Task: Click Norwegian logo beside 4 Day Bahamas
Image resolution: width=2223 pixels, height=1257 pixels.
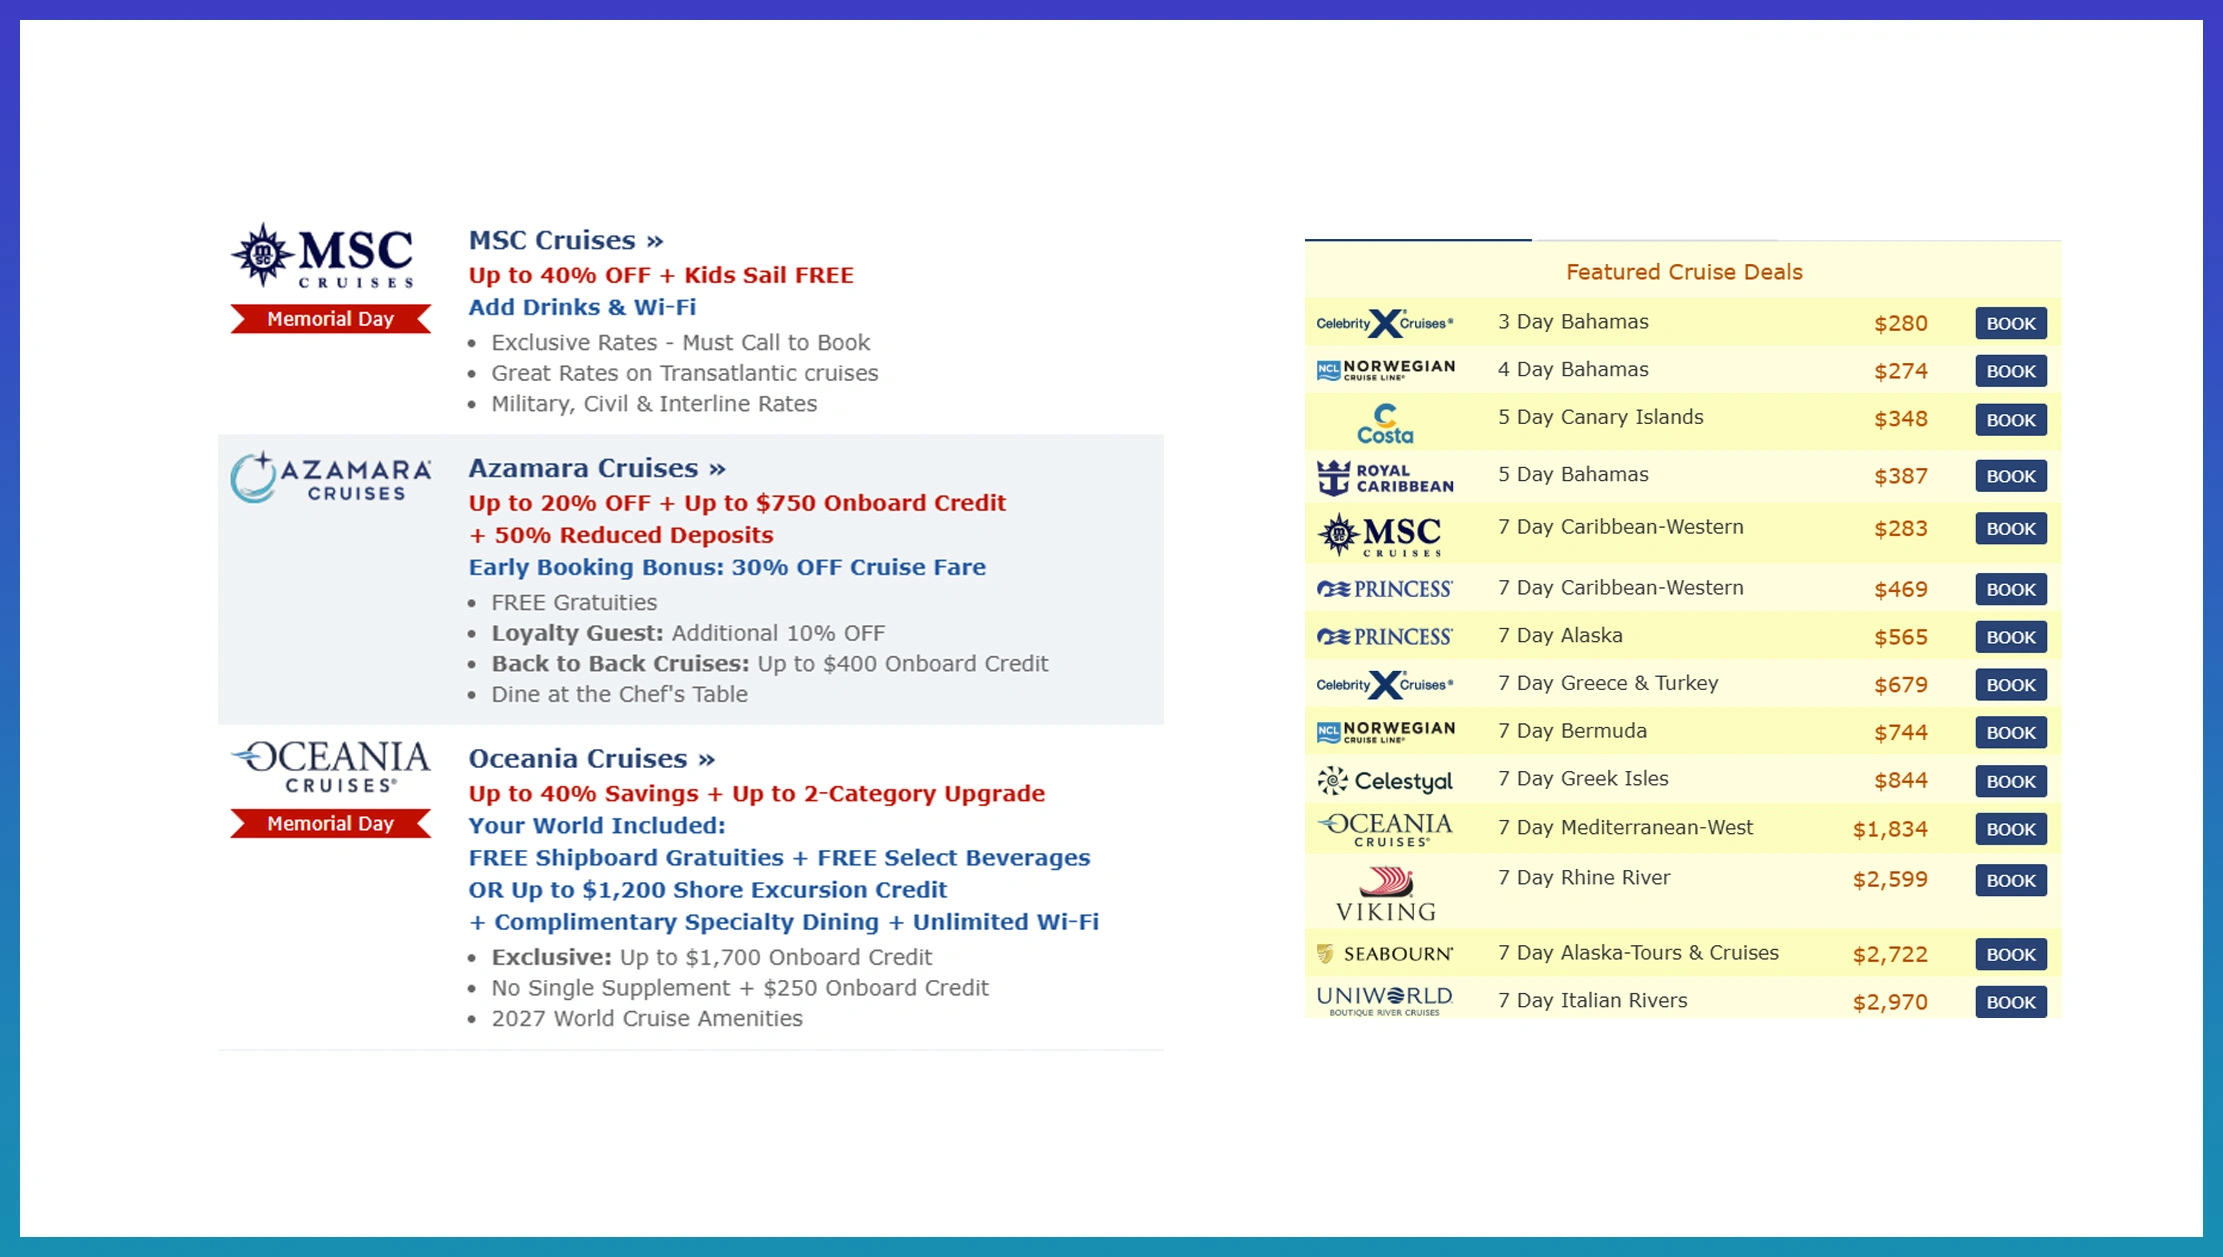Action: (1385, 370)
